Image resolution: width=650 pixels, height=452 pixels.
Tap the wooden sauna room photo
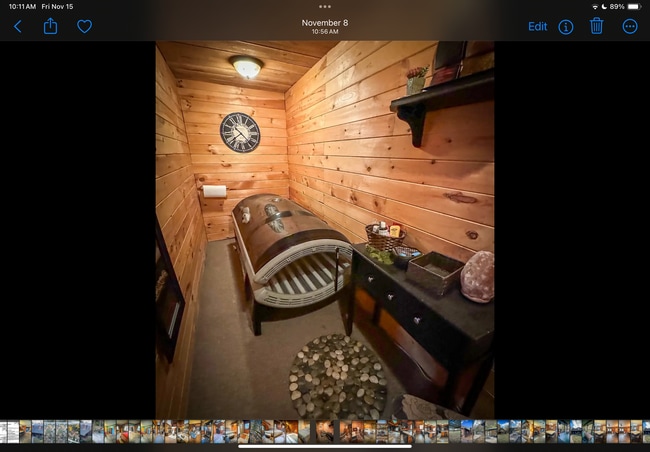pos(324,229)
